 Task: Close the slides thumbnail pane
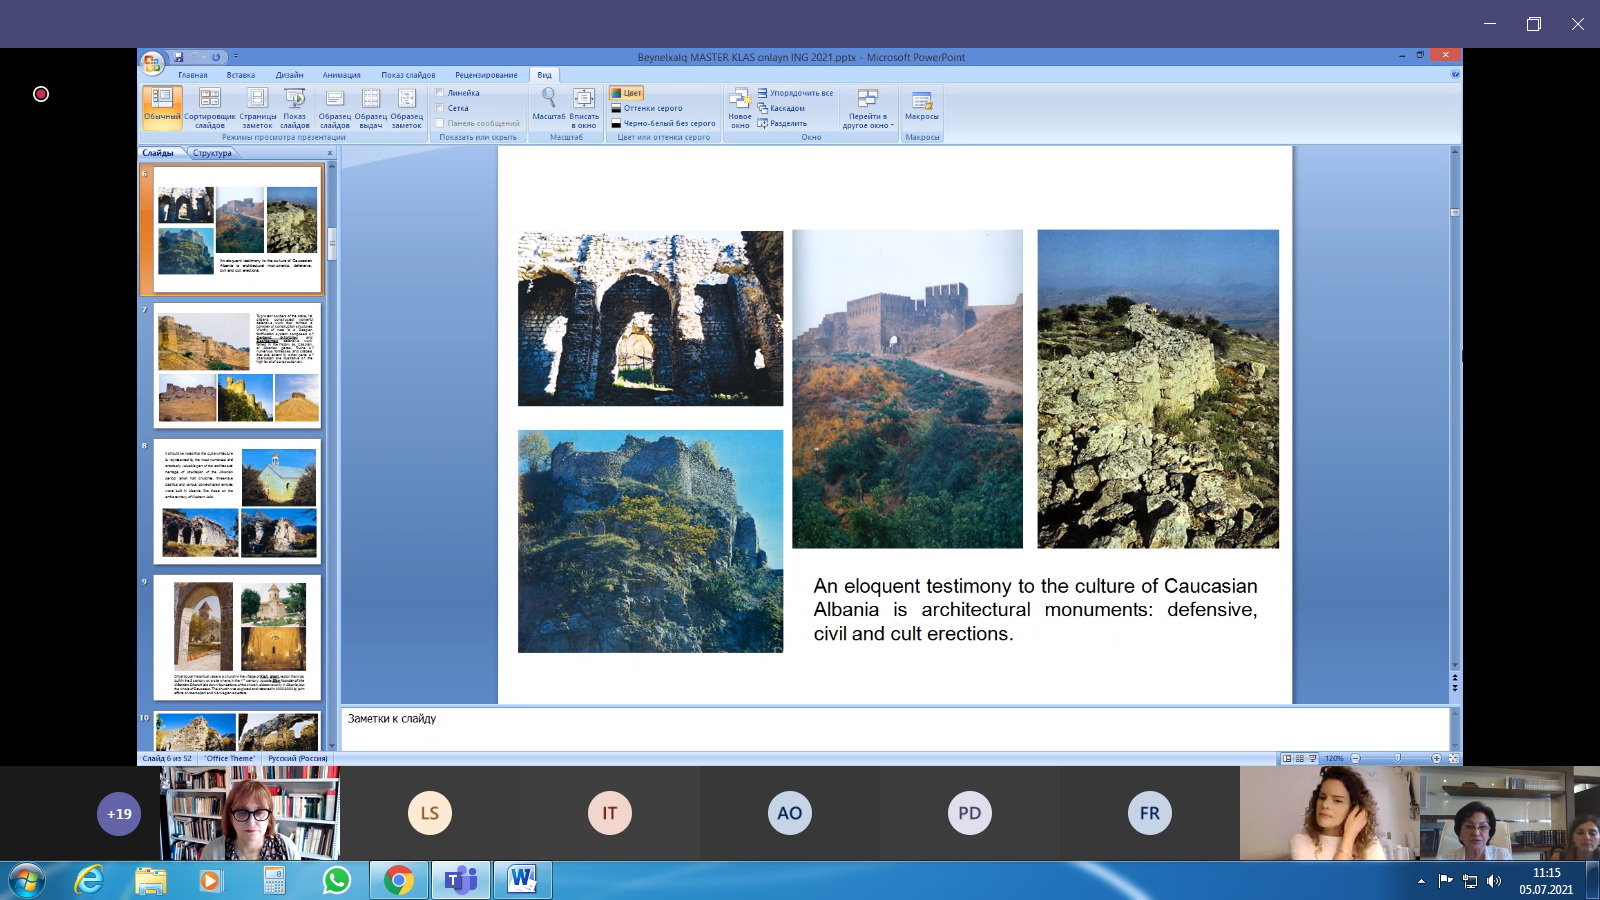[x=330, y=153]
